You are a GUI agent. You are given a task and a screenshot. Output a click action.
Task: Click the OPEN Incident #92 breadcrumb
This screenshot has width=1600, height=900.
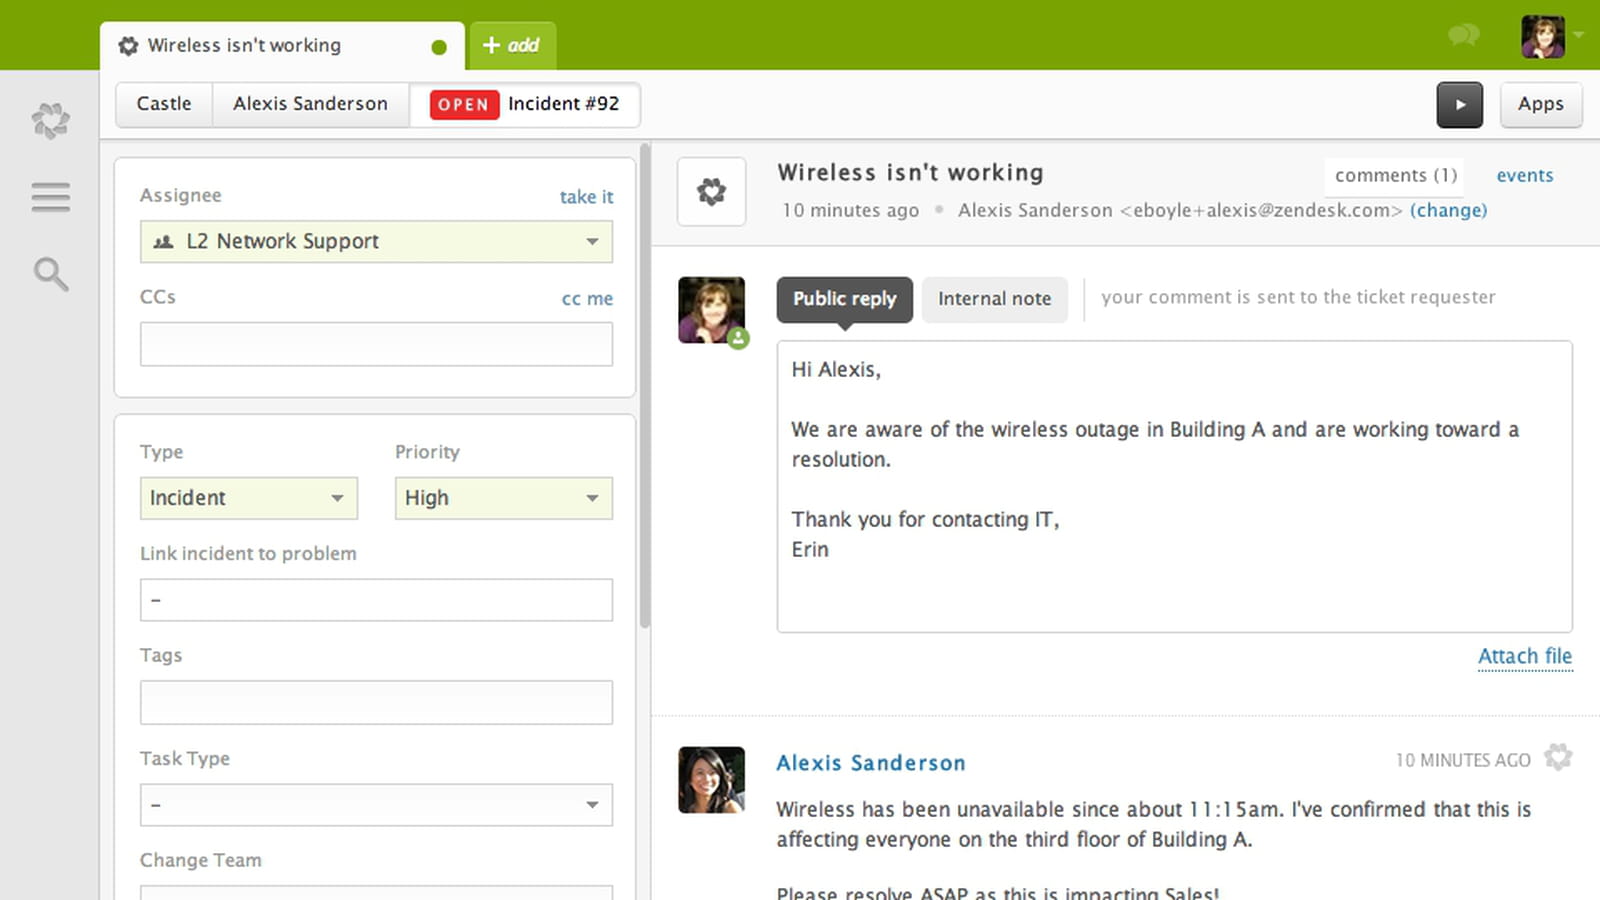click(x=525, y=104)
